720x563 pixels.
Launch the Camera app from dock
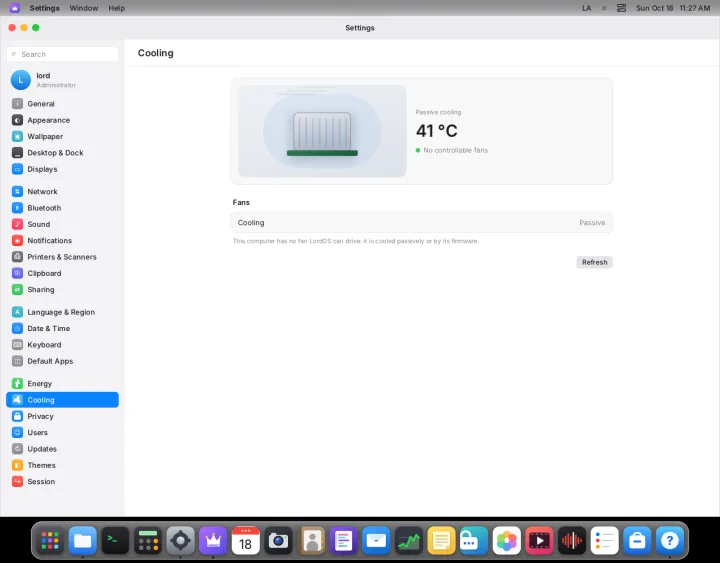pos(278,540)
